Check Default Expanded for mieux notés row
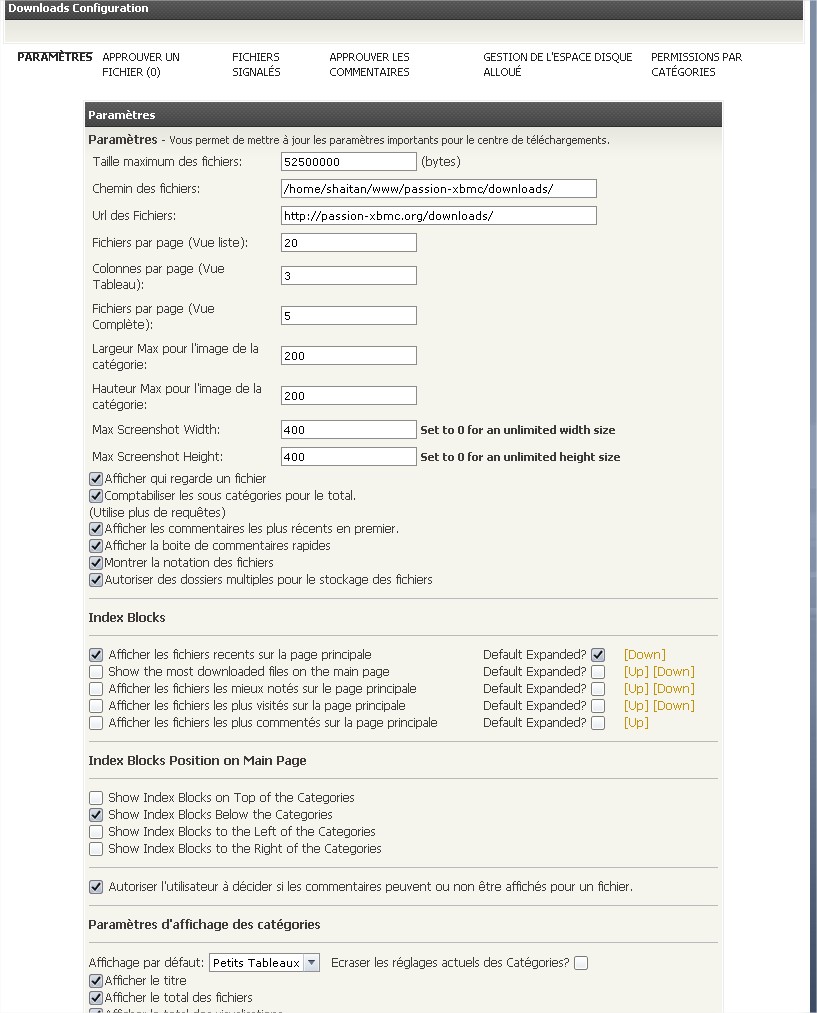The width and height of the screenshot is (817, 1013). [x=598, y=689]
